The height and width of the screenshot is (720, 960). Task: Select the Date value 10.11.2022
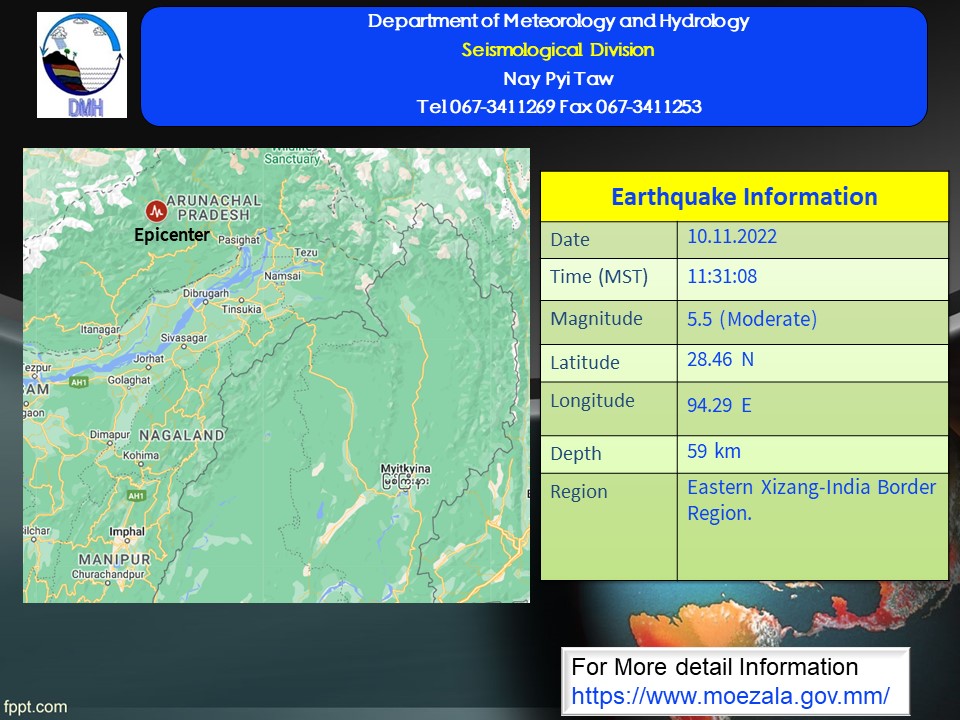coord(732,238)
